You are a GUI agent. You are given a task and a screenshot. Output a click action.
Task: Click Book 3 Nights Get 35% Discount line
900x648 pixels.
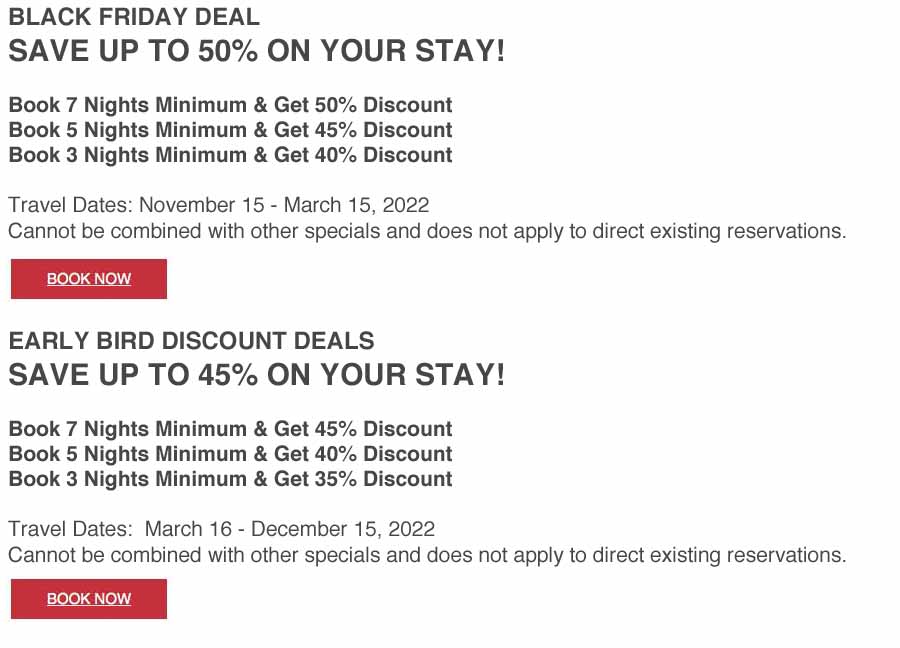[230, 479]
